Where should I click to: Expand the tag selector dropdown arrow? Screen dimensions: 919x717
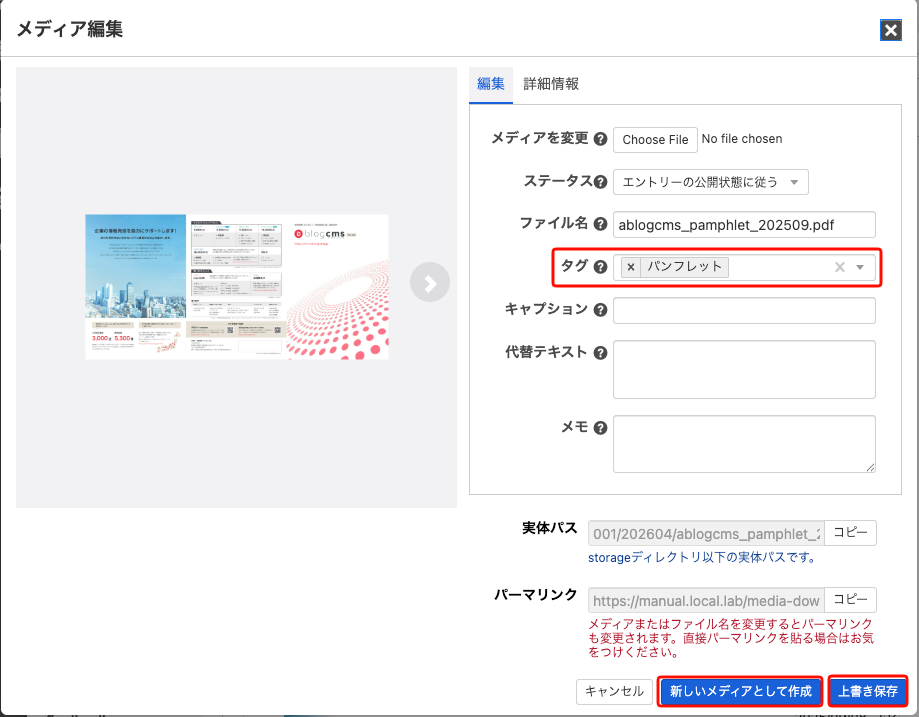pyautogui.click(x=860, y=267)
